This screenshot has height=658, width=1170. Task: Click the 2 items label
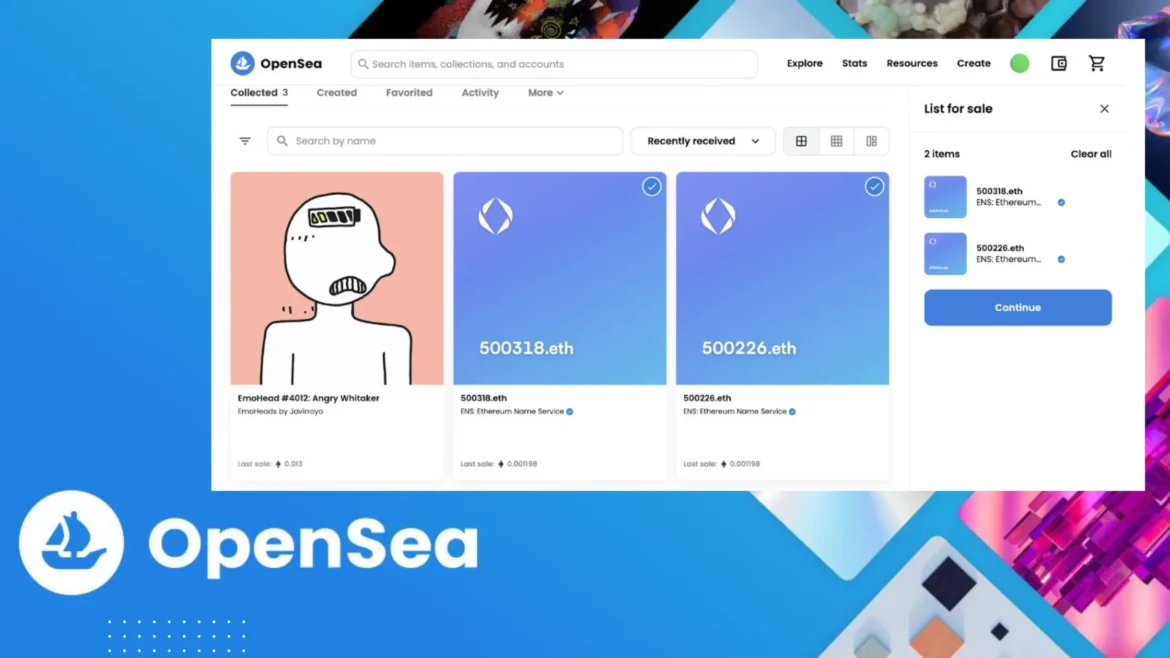click(942, 154)
